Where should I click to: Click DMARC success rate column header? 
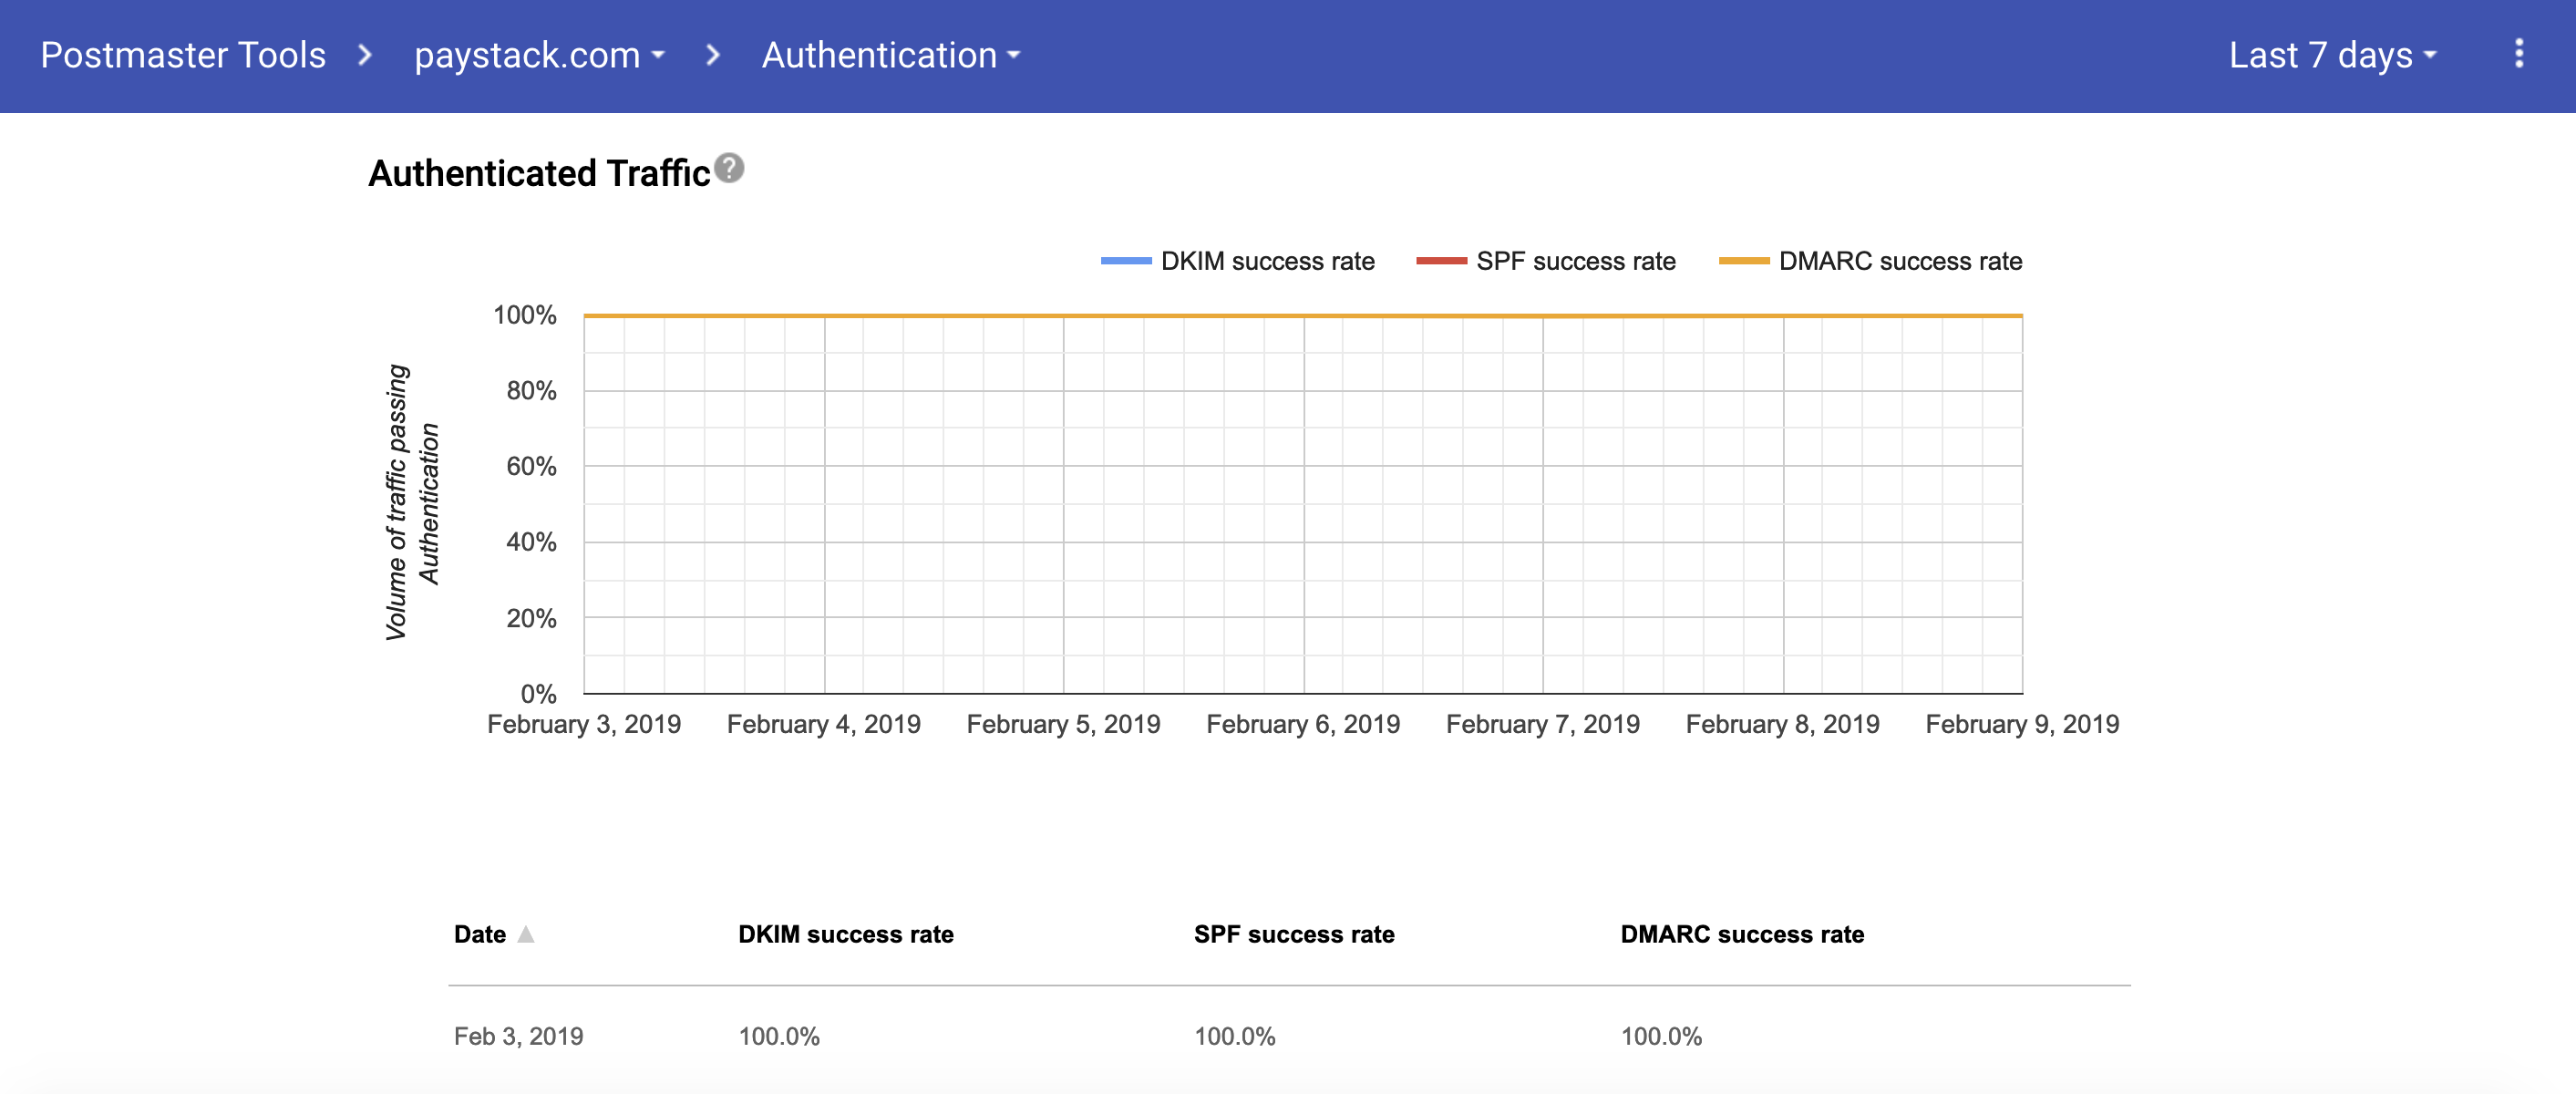pyautogui.click(x=1742, y=934)
